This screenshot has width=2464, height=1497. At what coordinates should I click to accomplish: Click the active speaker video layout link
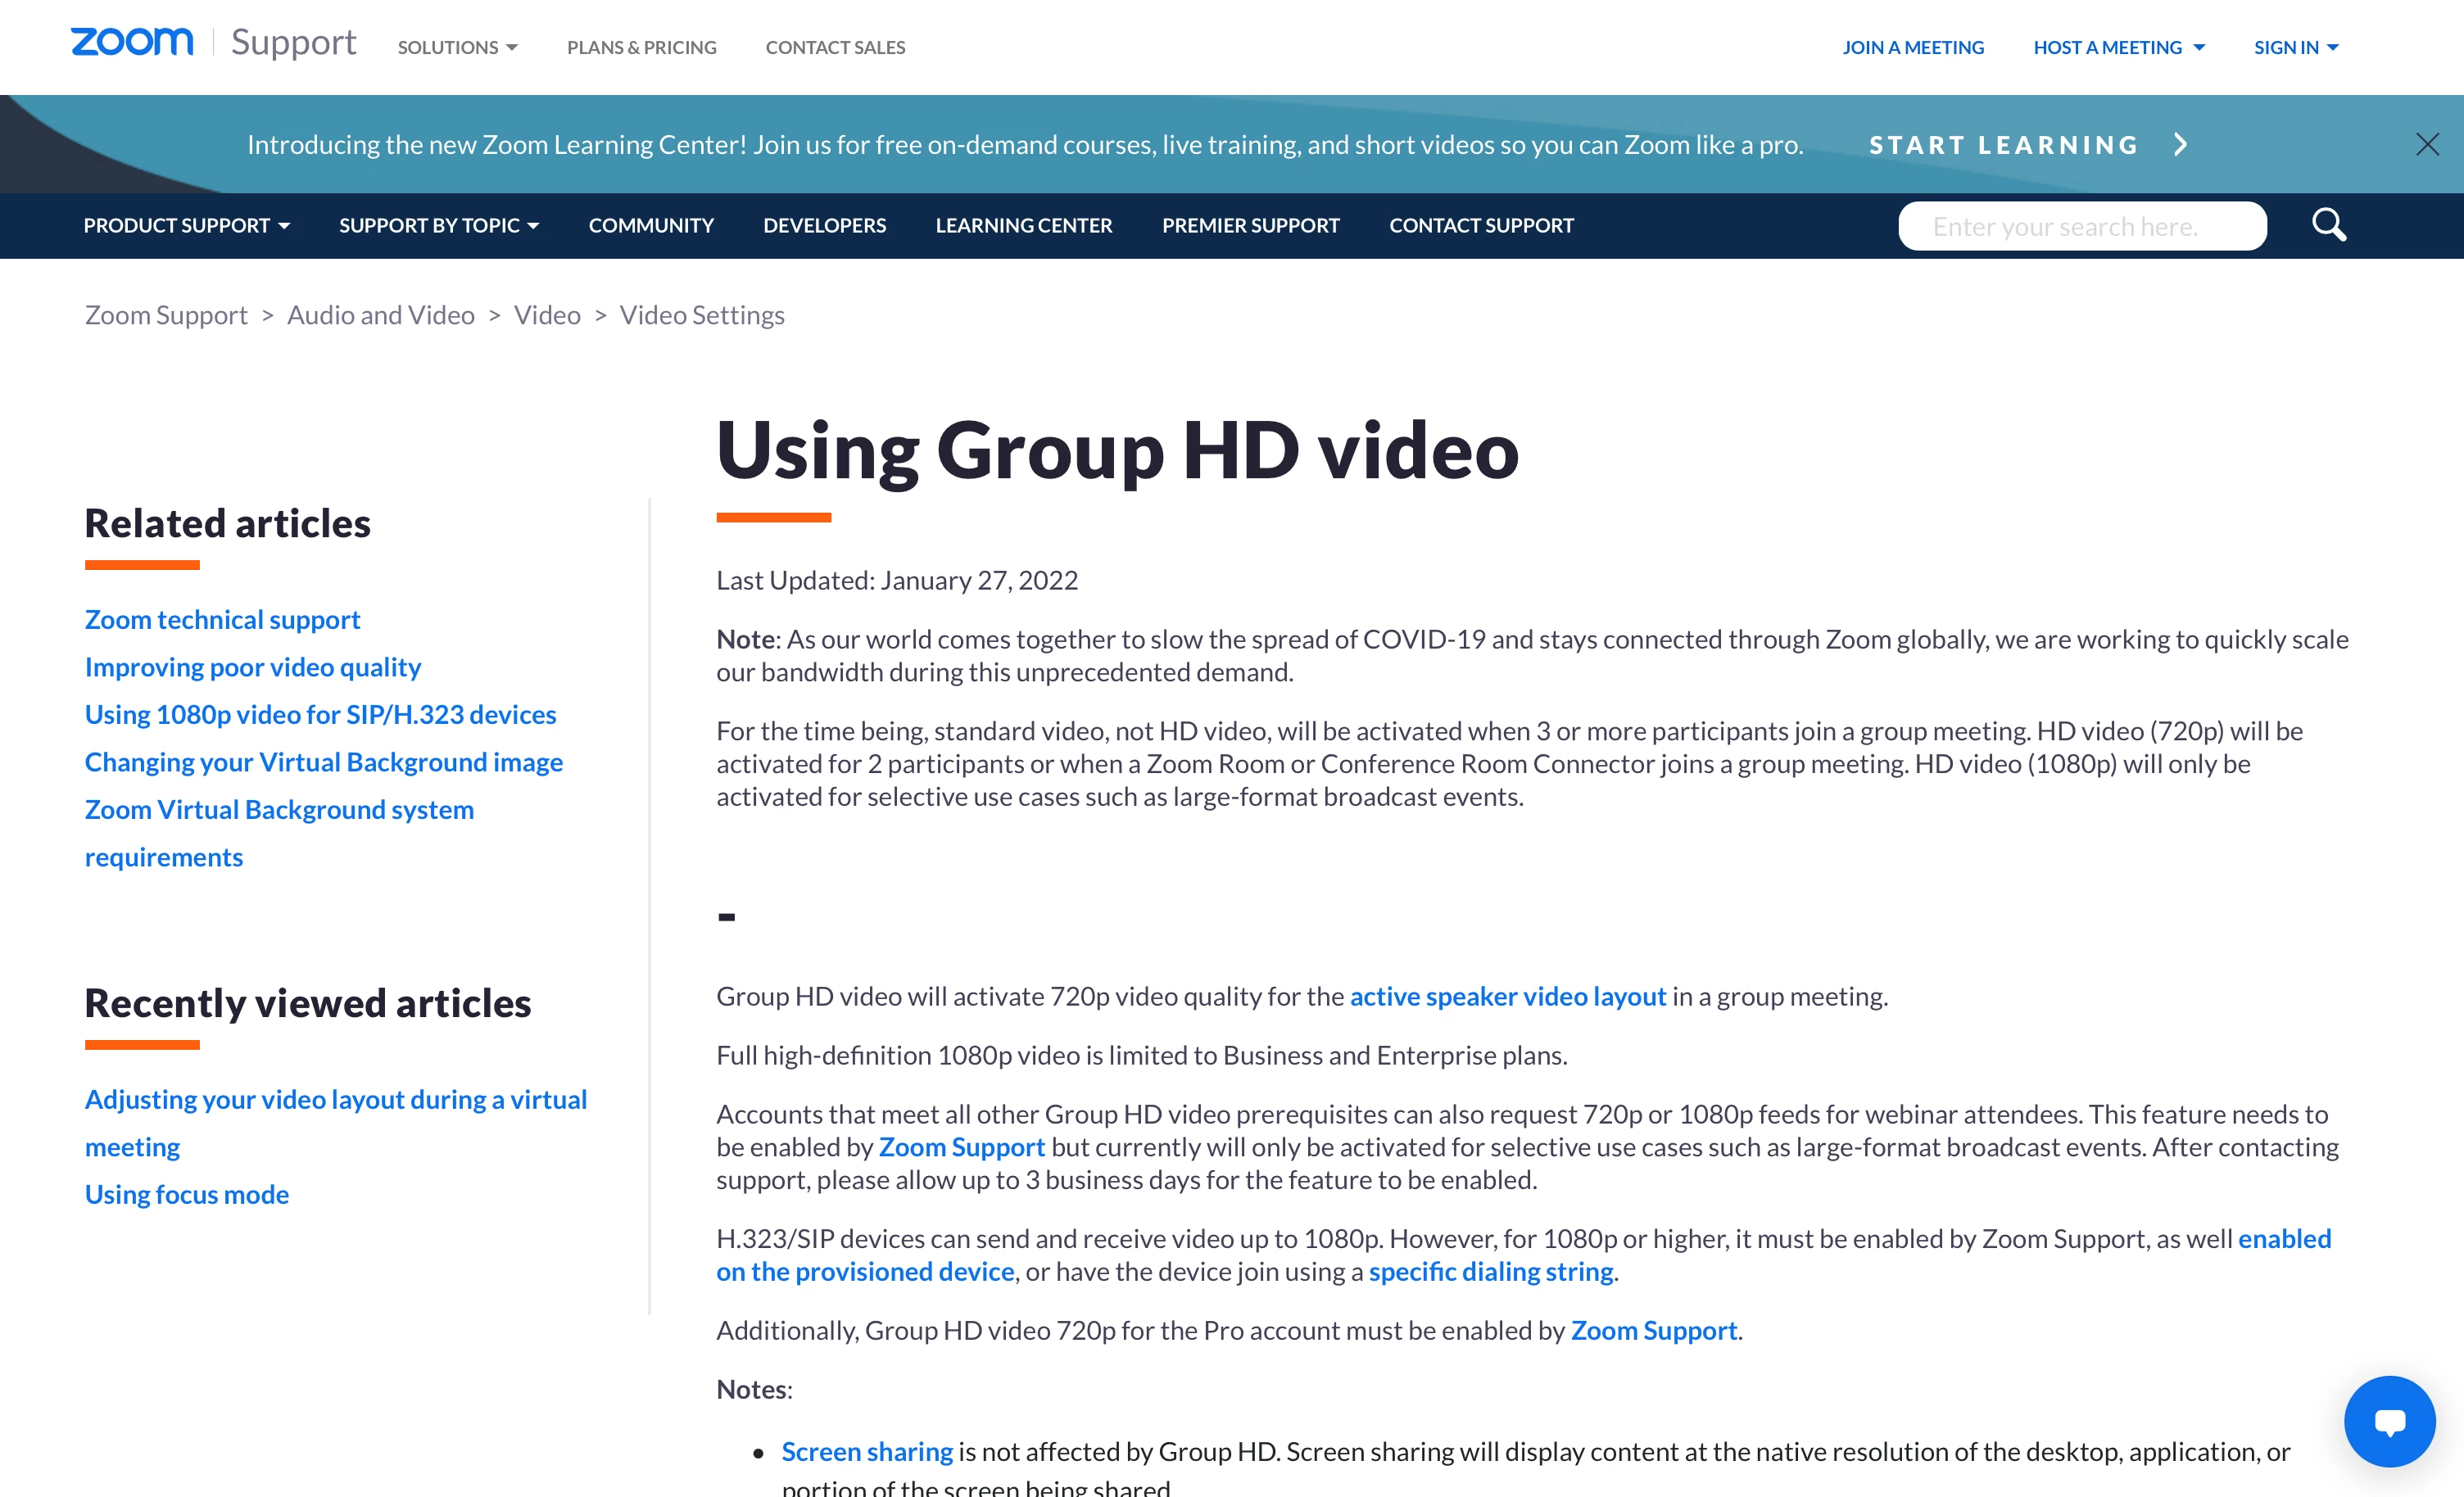1507,996
